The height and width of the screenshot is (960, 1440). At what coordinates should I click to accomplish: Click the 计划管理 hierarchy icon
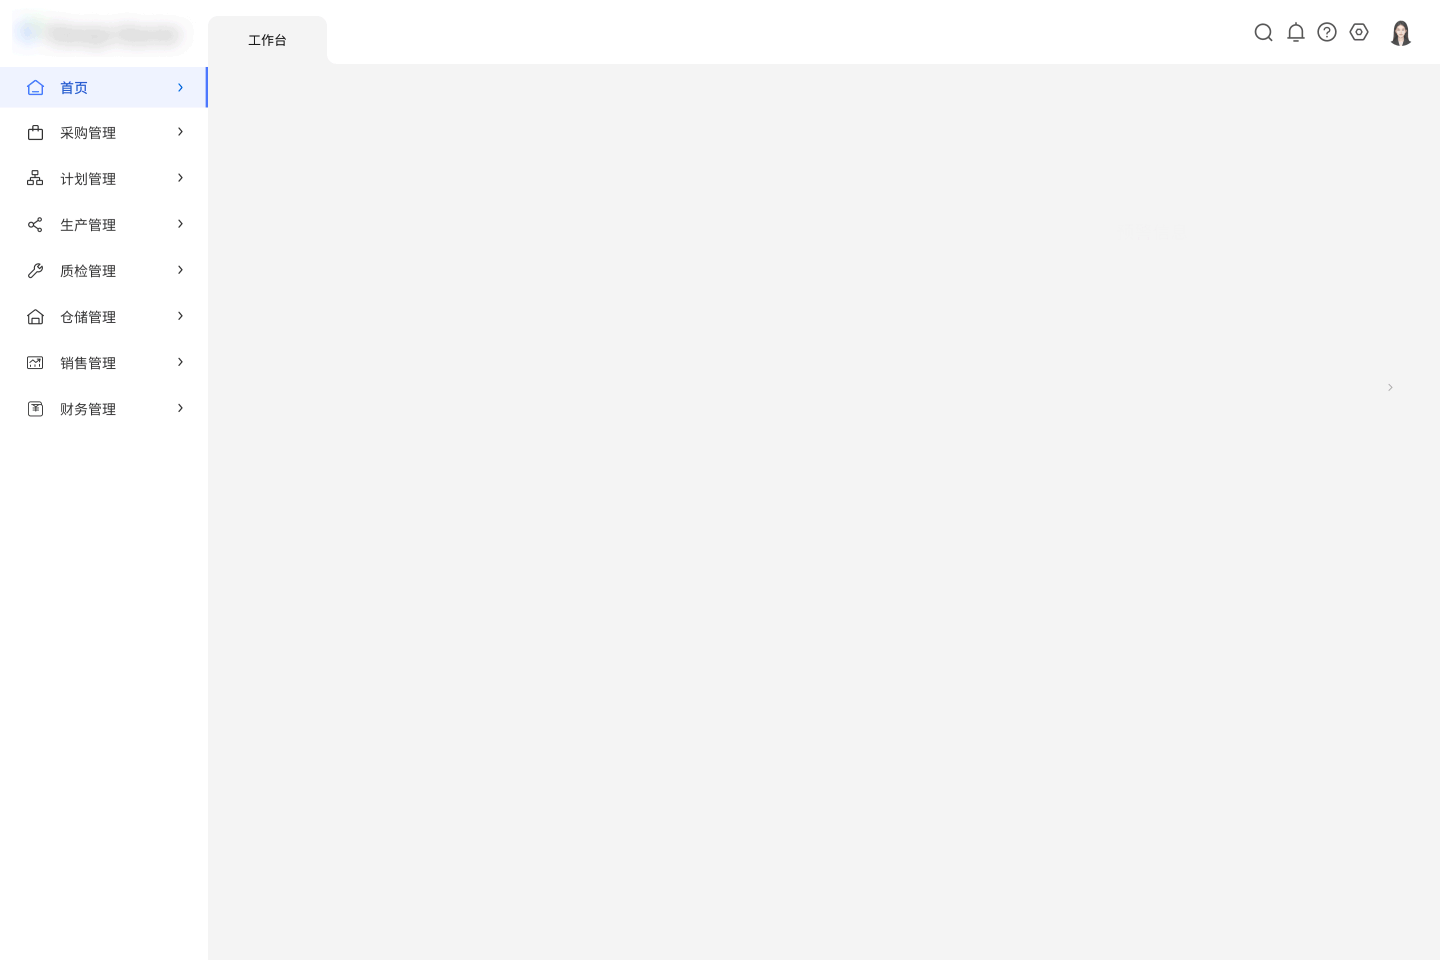pyautogui.click(x=35, y=178)
